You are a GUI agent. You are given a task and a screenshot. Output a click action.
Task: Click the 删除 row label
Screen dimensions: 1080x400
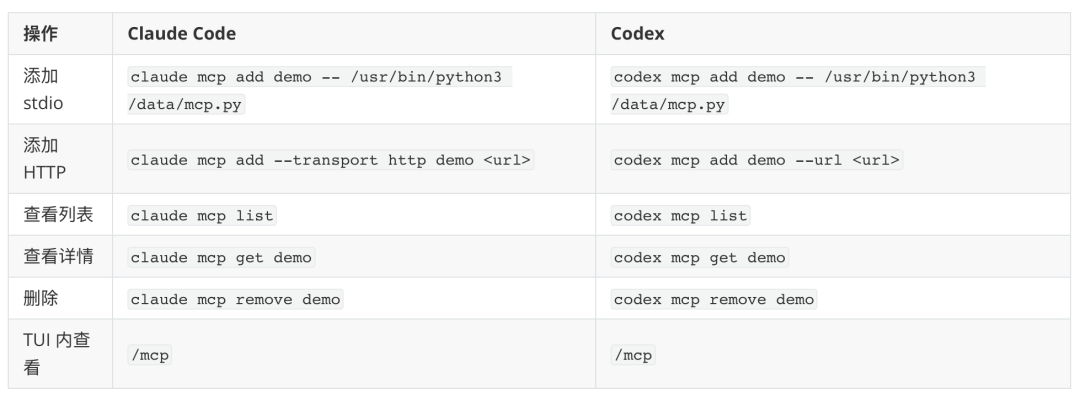click(x=41, y=298)
